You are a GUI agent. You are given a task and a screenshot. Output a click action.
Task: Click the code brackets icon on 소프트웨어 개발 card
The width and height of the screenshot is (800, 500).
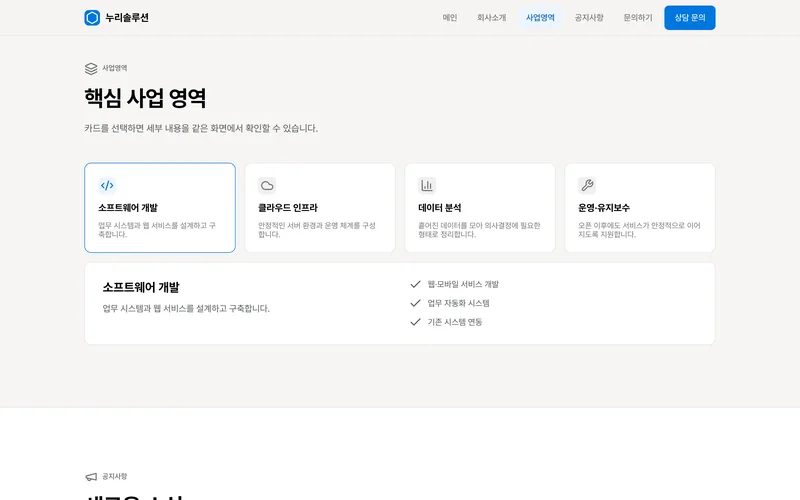(x=107, y=185)
